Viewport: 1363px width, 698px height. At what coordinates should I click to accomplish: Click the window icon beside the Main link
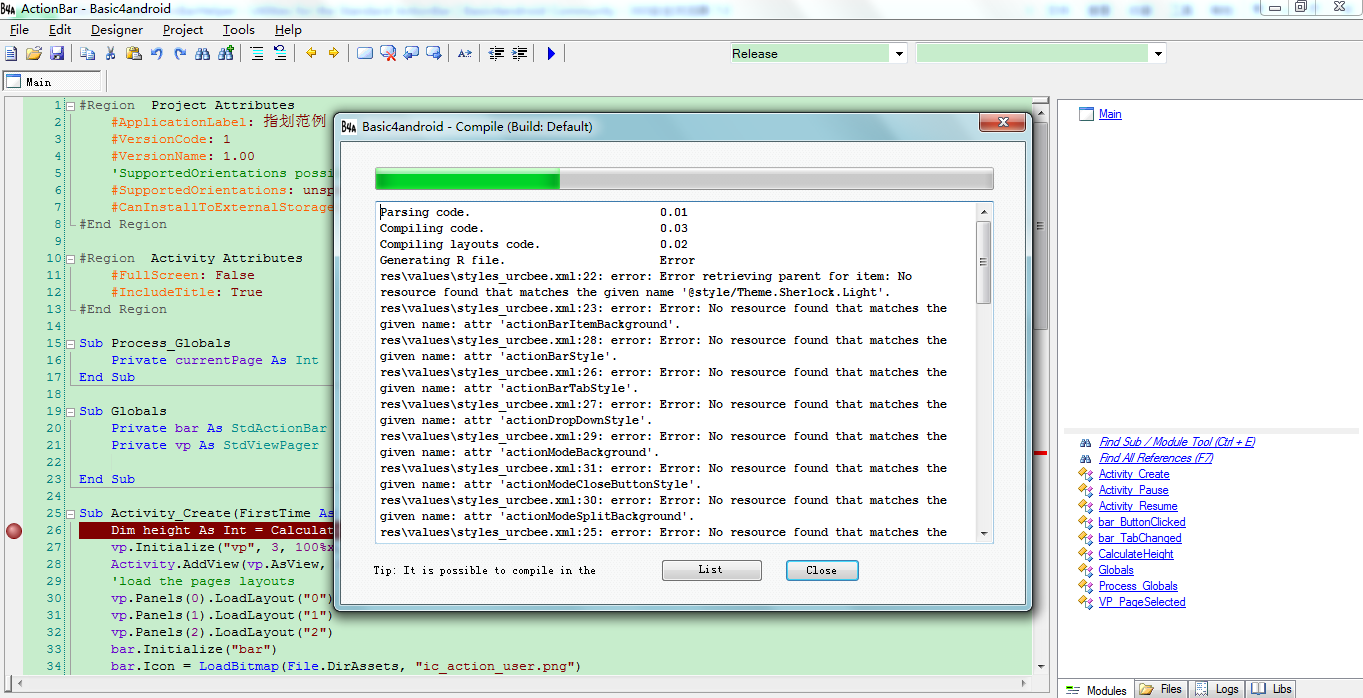[x=1087, y=114]
